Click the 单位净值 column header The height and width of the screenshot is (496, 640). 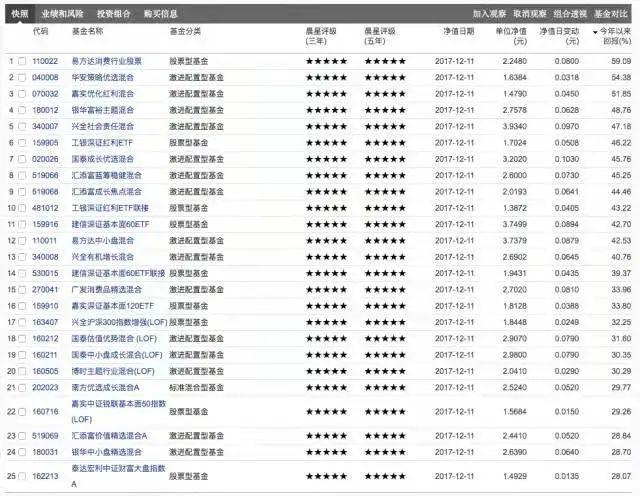(511, 36)
